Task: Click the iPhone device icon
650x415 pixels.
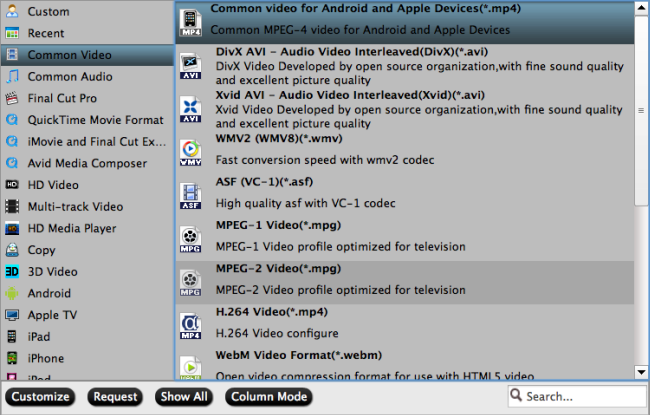Action: click(12, 358)
